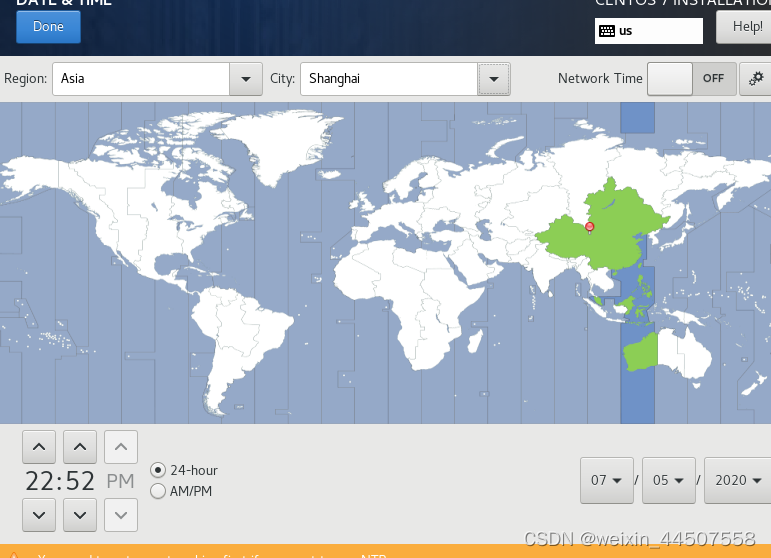Increase hours with up arrow
Image resolution: width=771 pixels, height=558 pixels.
(39, 447)
